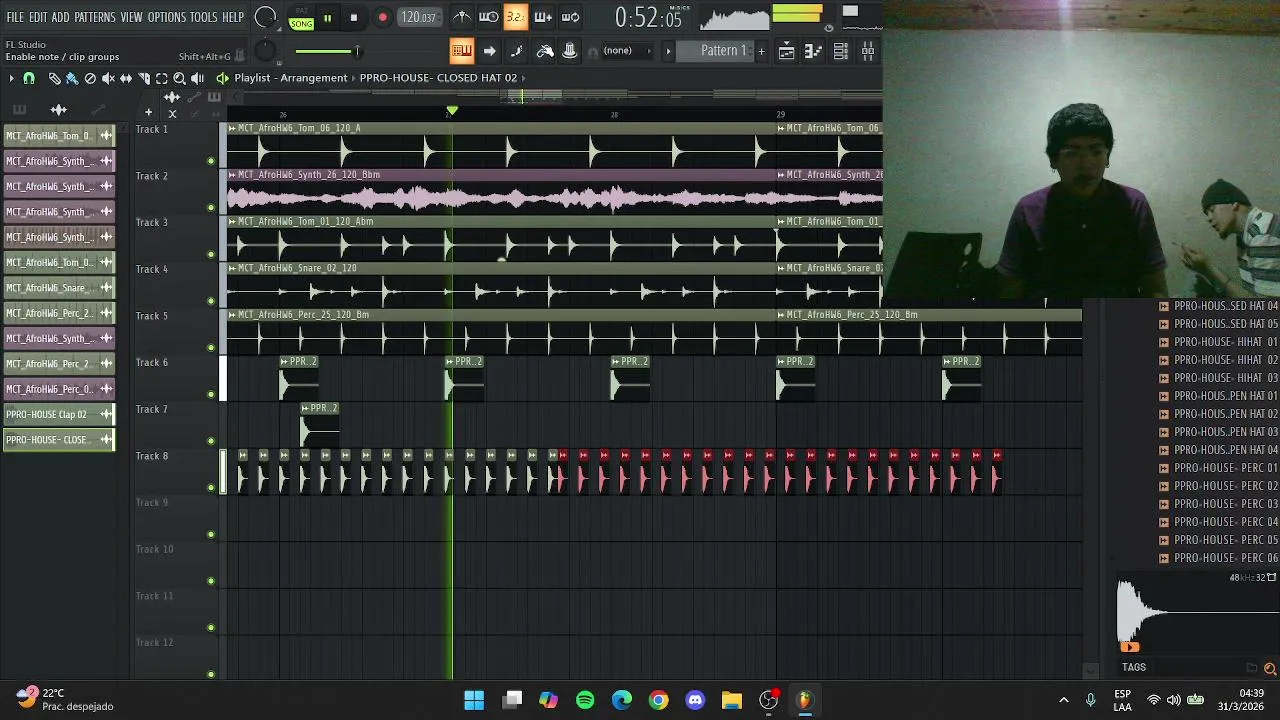
Task: Stop playback with the stop button
Action: point(353,18)
